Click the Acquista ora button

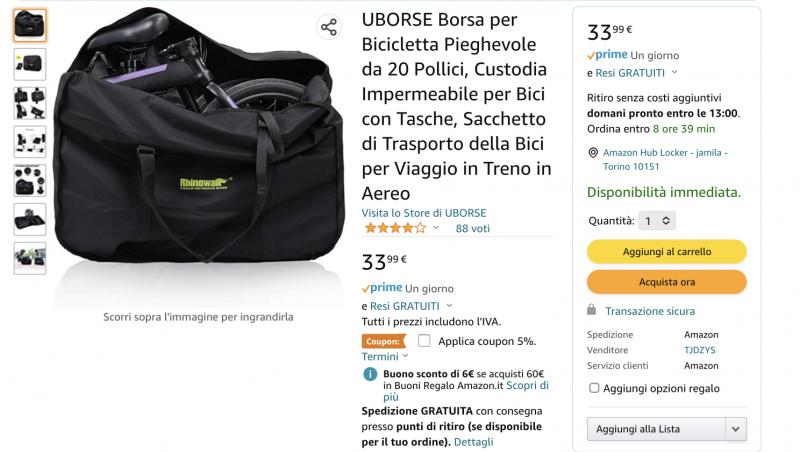click(666, 282)
